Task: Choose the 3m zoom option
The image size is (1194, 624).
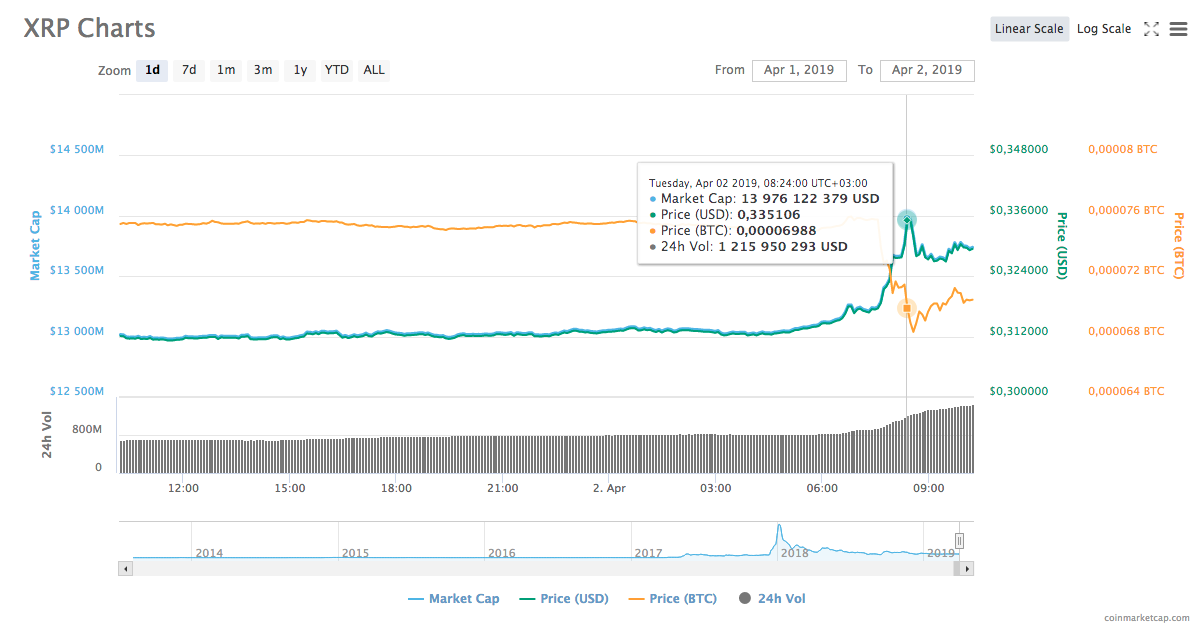Action: coord(263,70)
